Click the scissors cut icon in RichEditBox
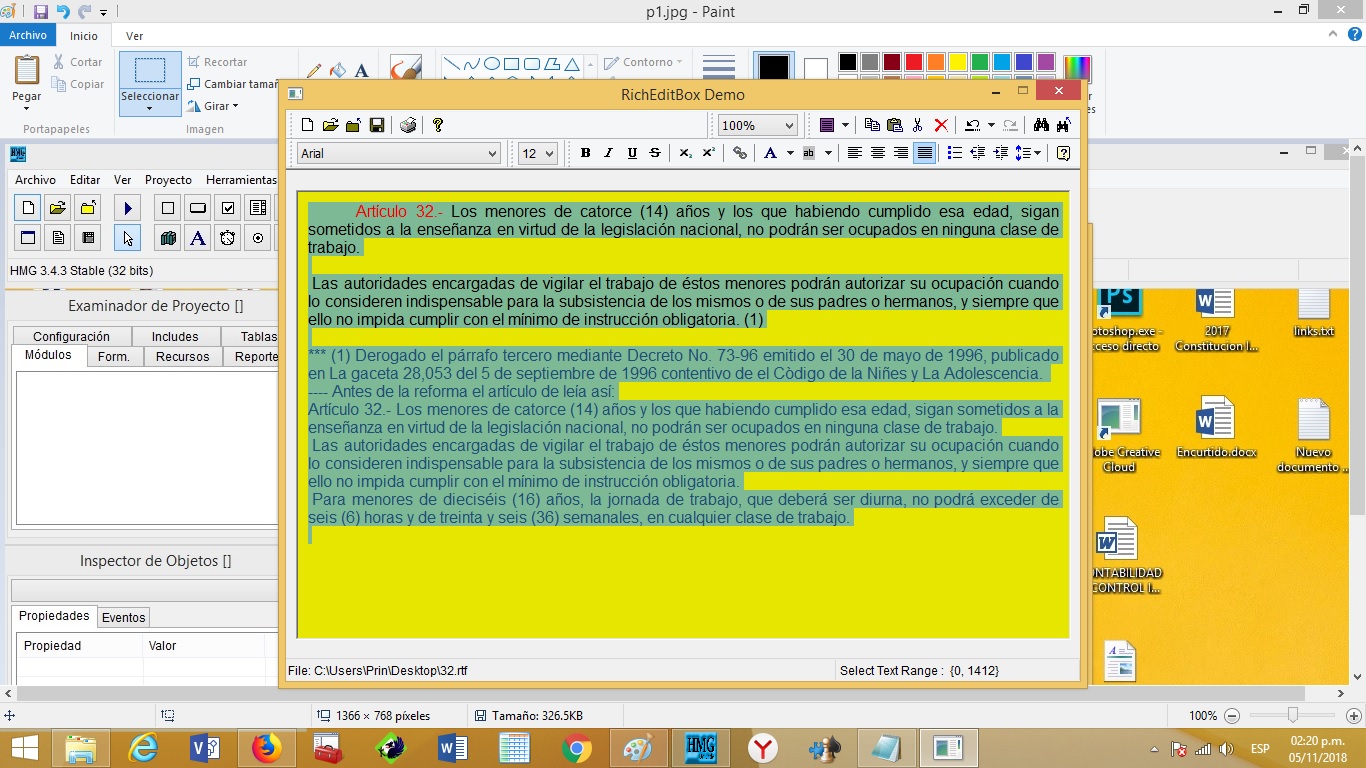The width and height of the screenshot is (1366, 768). tap(918, 125)
